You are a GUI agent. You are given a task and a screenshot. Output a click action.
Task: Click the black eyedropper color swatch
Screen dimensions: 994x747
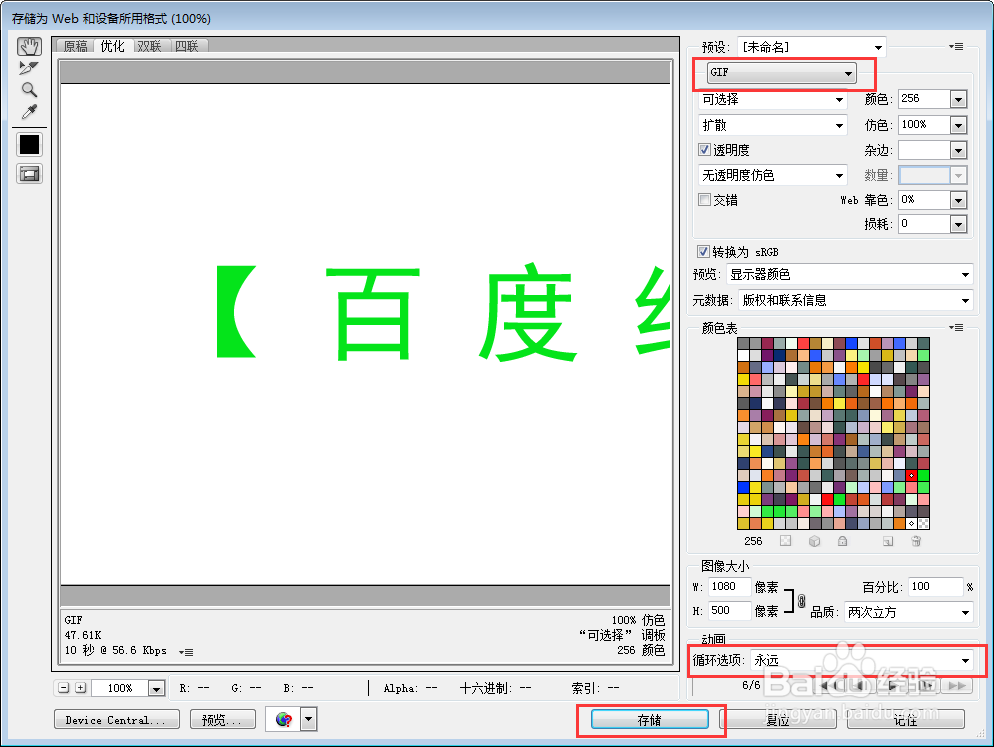pyautogui.click(x=29, y=144)
